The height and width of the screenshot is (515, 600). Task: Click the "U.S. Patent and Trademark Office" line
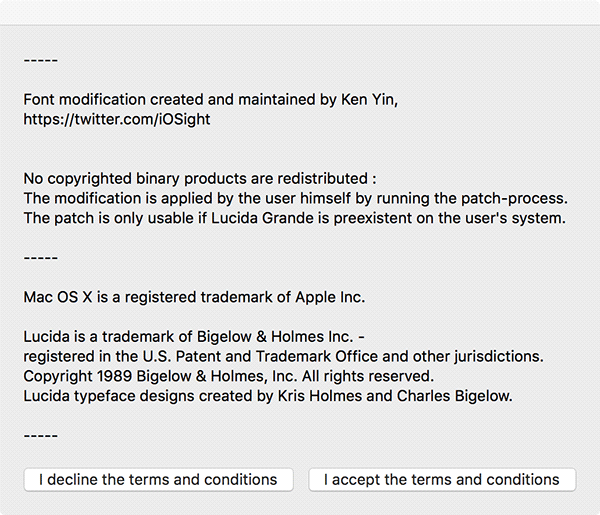(283, 356)
